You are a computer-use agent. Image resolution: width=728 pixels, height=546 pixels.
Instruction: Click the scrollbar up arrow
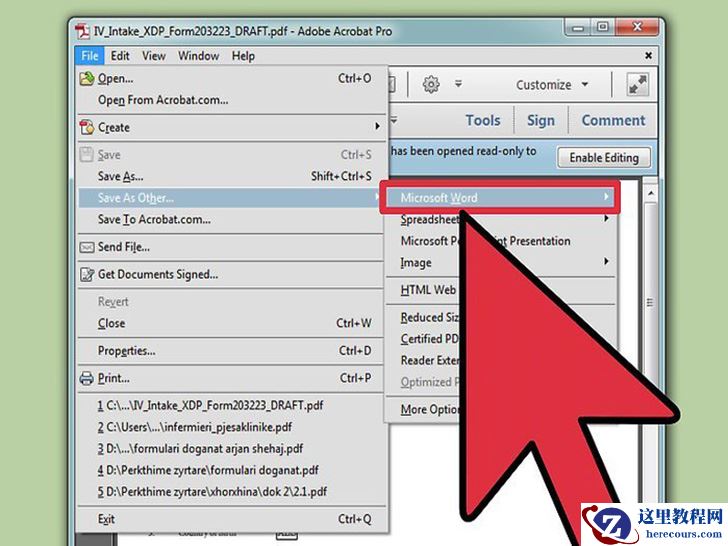pyautogui.click(x=651, y=193)
